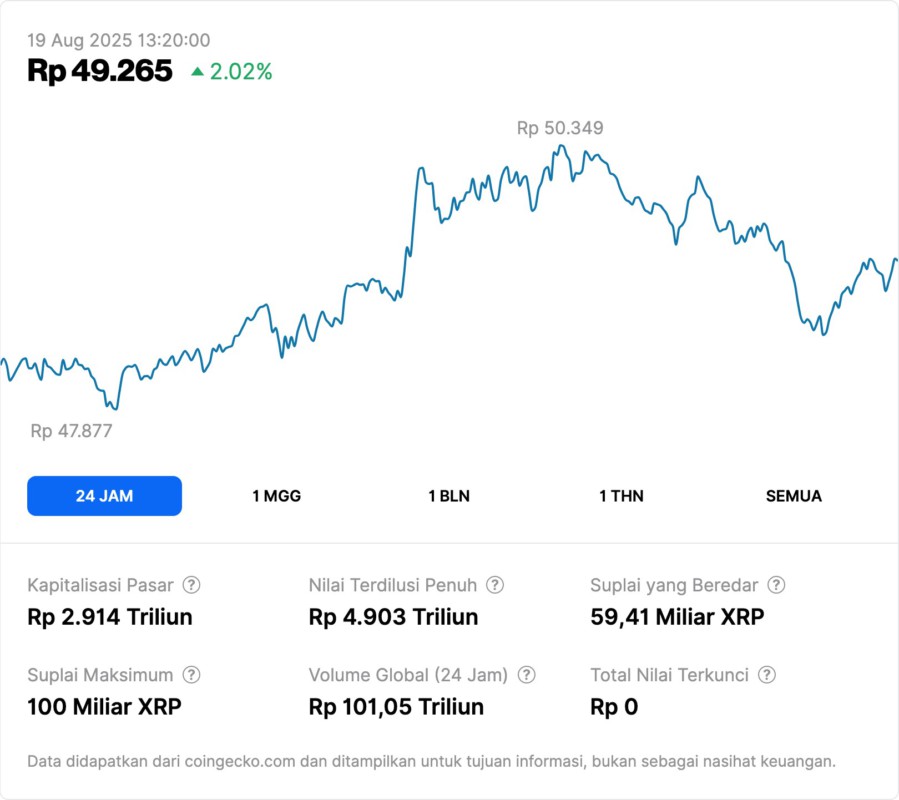Click the Rp 101,05 Triliun volume value
This screenshot has height=800, width=899.
(x=396, y=707)
